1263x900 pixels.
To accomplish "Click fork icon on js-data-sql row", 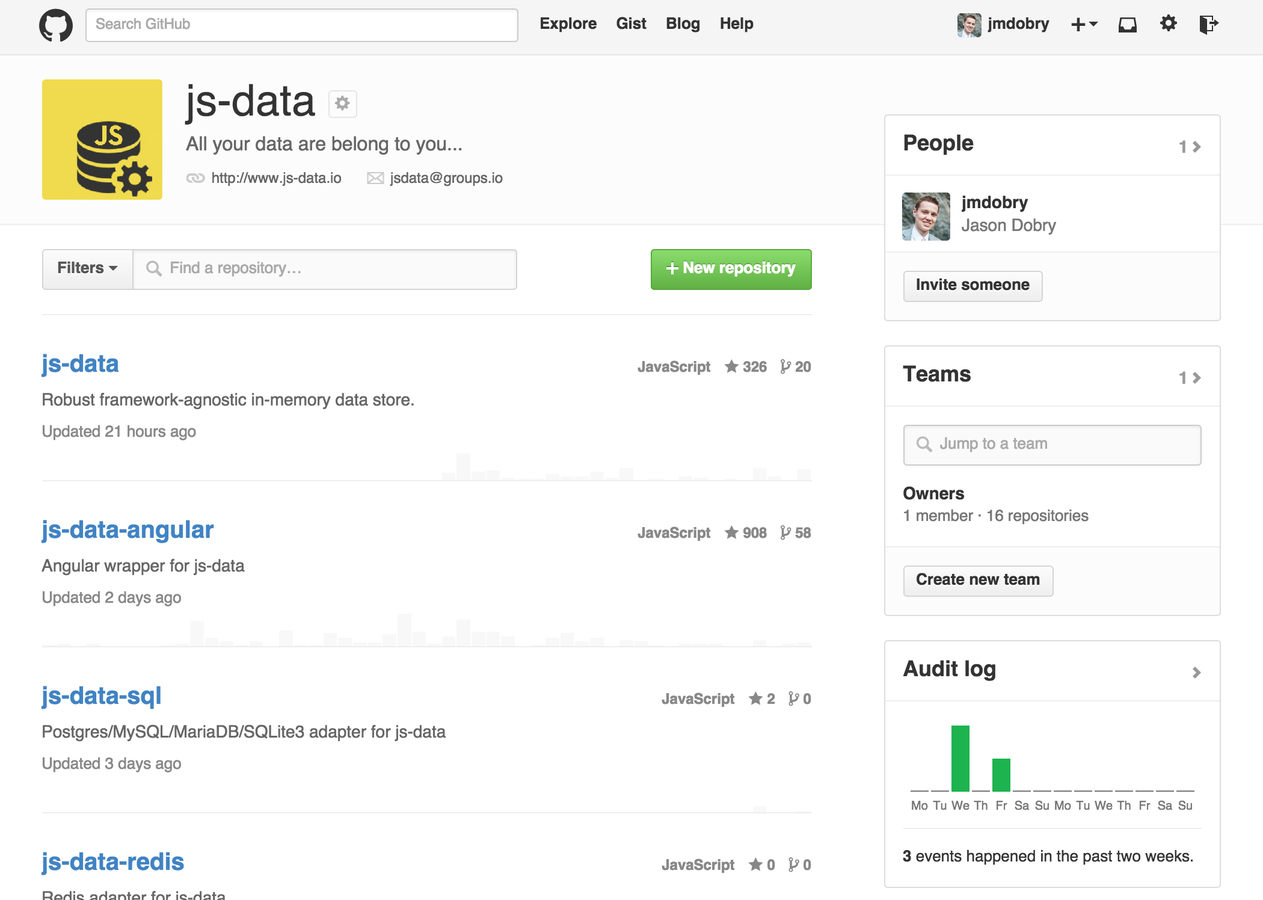I will (793, 699).
